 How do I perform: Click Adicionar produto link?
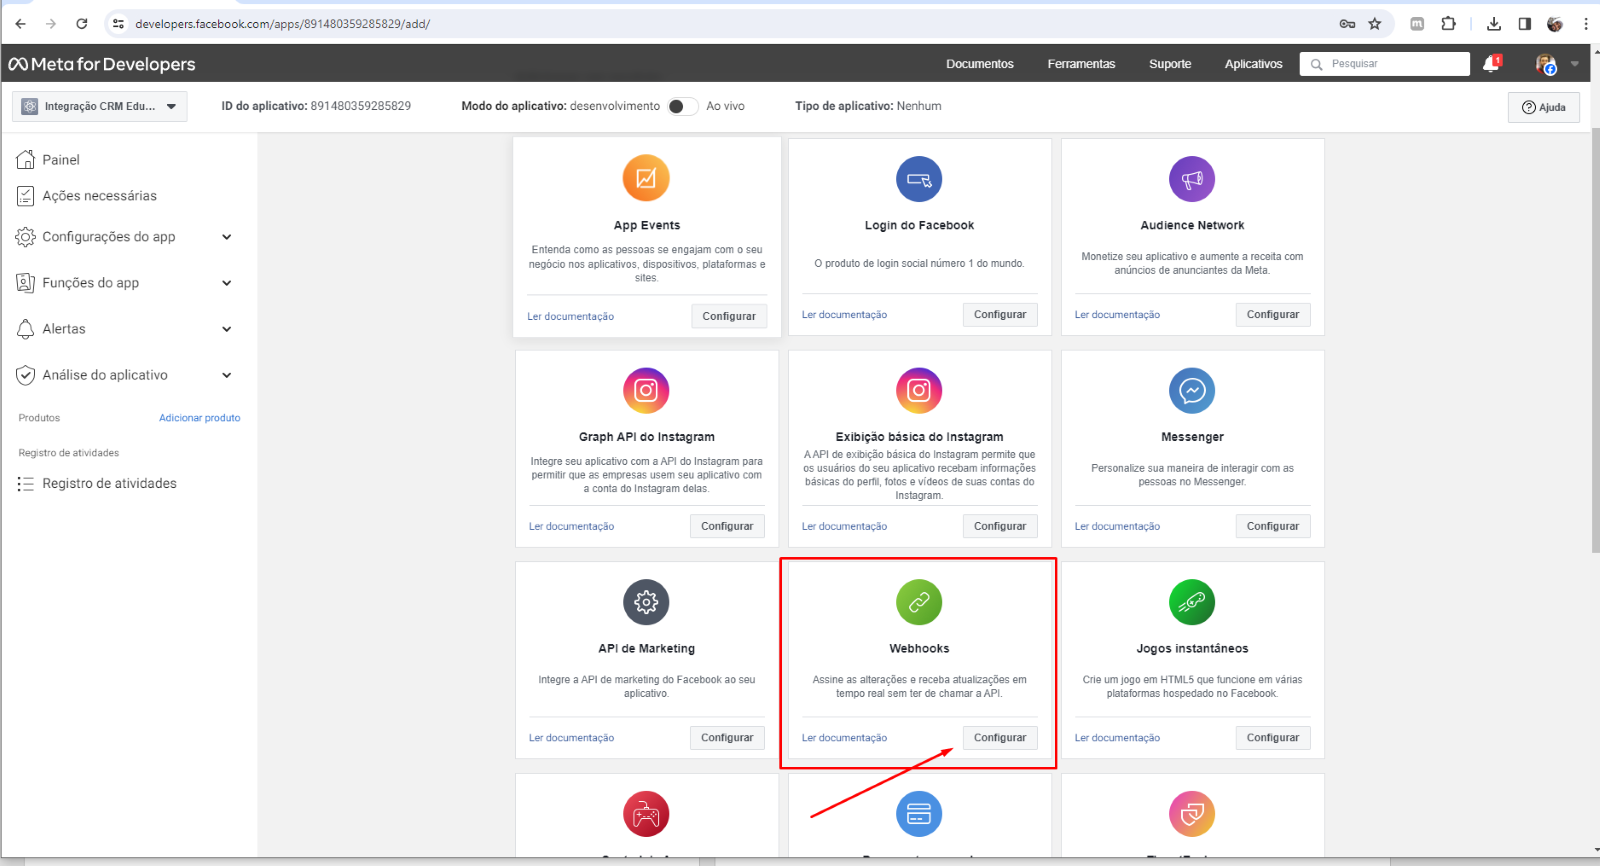click(x=200, y=418)
